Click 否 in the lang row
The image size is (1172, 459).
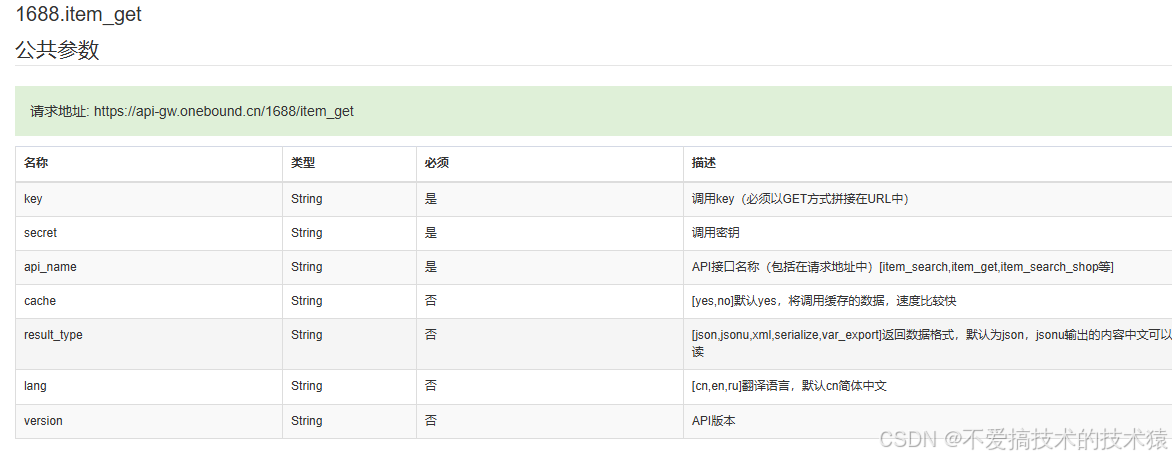(431, 386)
